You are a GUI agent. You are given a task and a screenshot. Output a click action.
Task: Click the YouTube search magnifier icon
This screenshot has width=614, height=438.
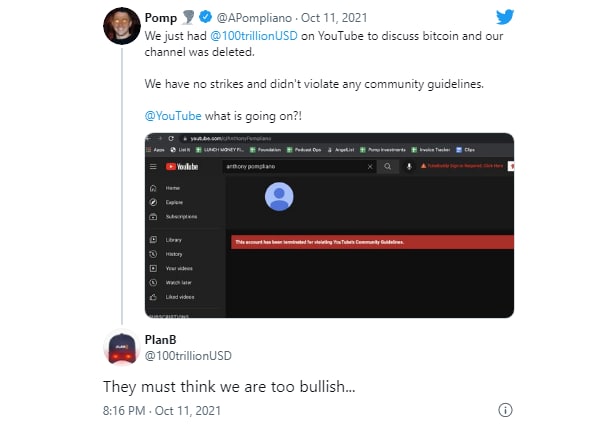[388, 167]
